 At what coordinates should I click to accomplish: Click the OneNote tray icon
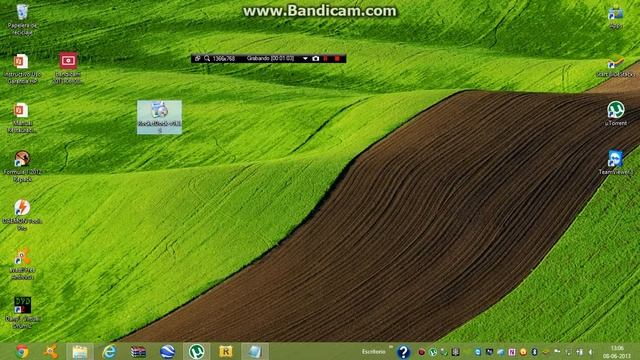(x=512, y=352)
